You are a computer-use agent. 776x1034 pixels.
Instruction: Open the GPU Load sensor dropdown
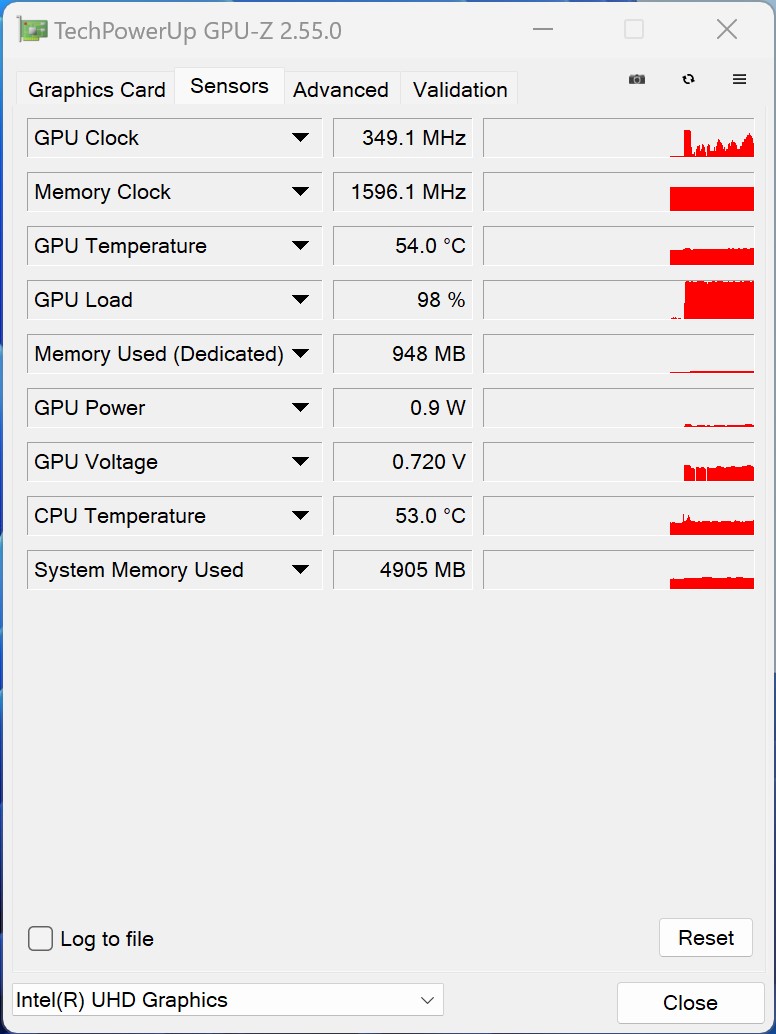pos(300,300)
